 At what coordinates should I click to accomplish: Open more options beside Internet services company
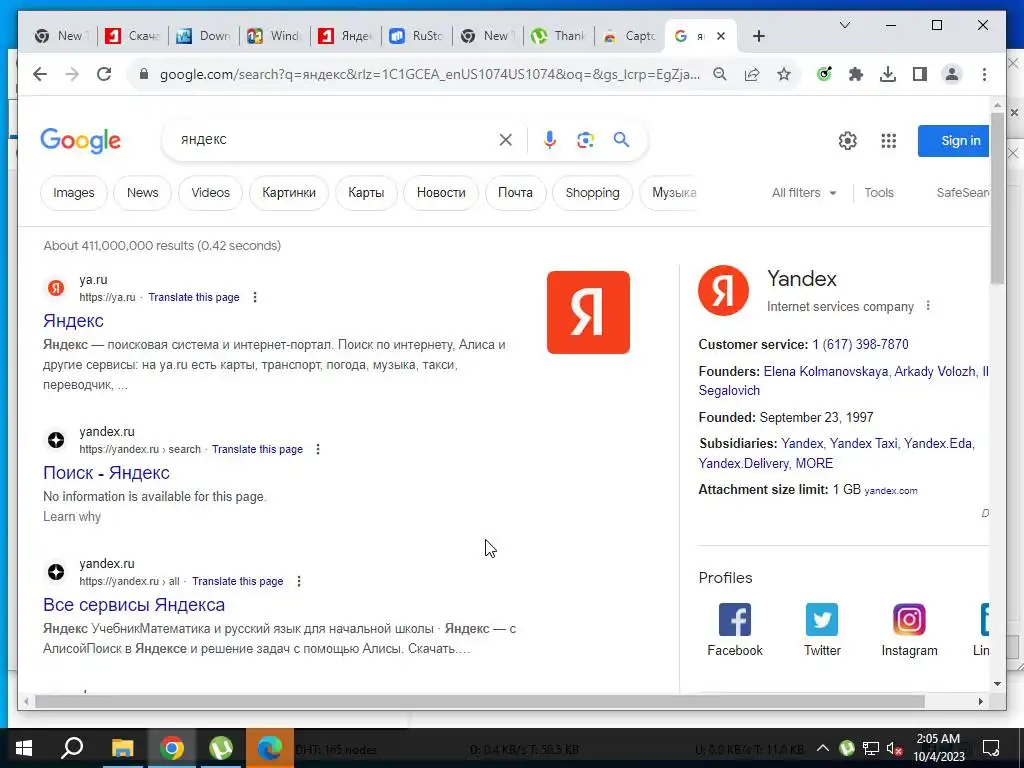(x=927, y=306)
